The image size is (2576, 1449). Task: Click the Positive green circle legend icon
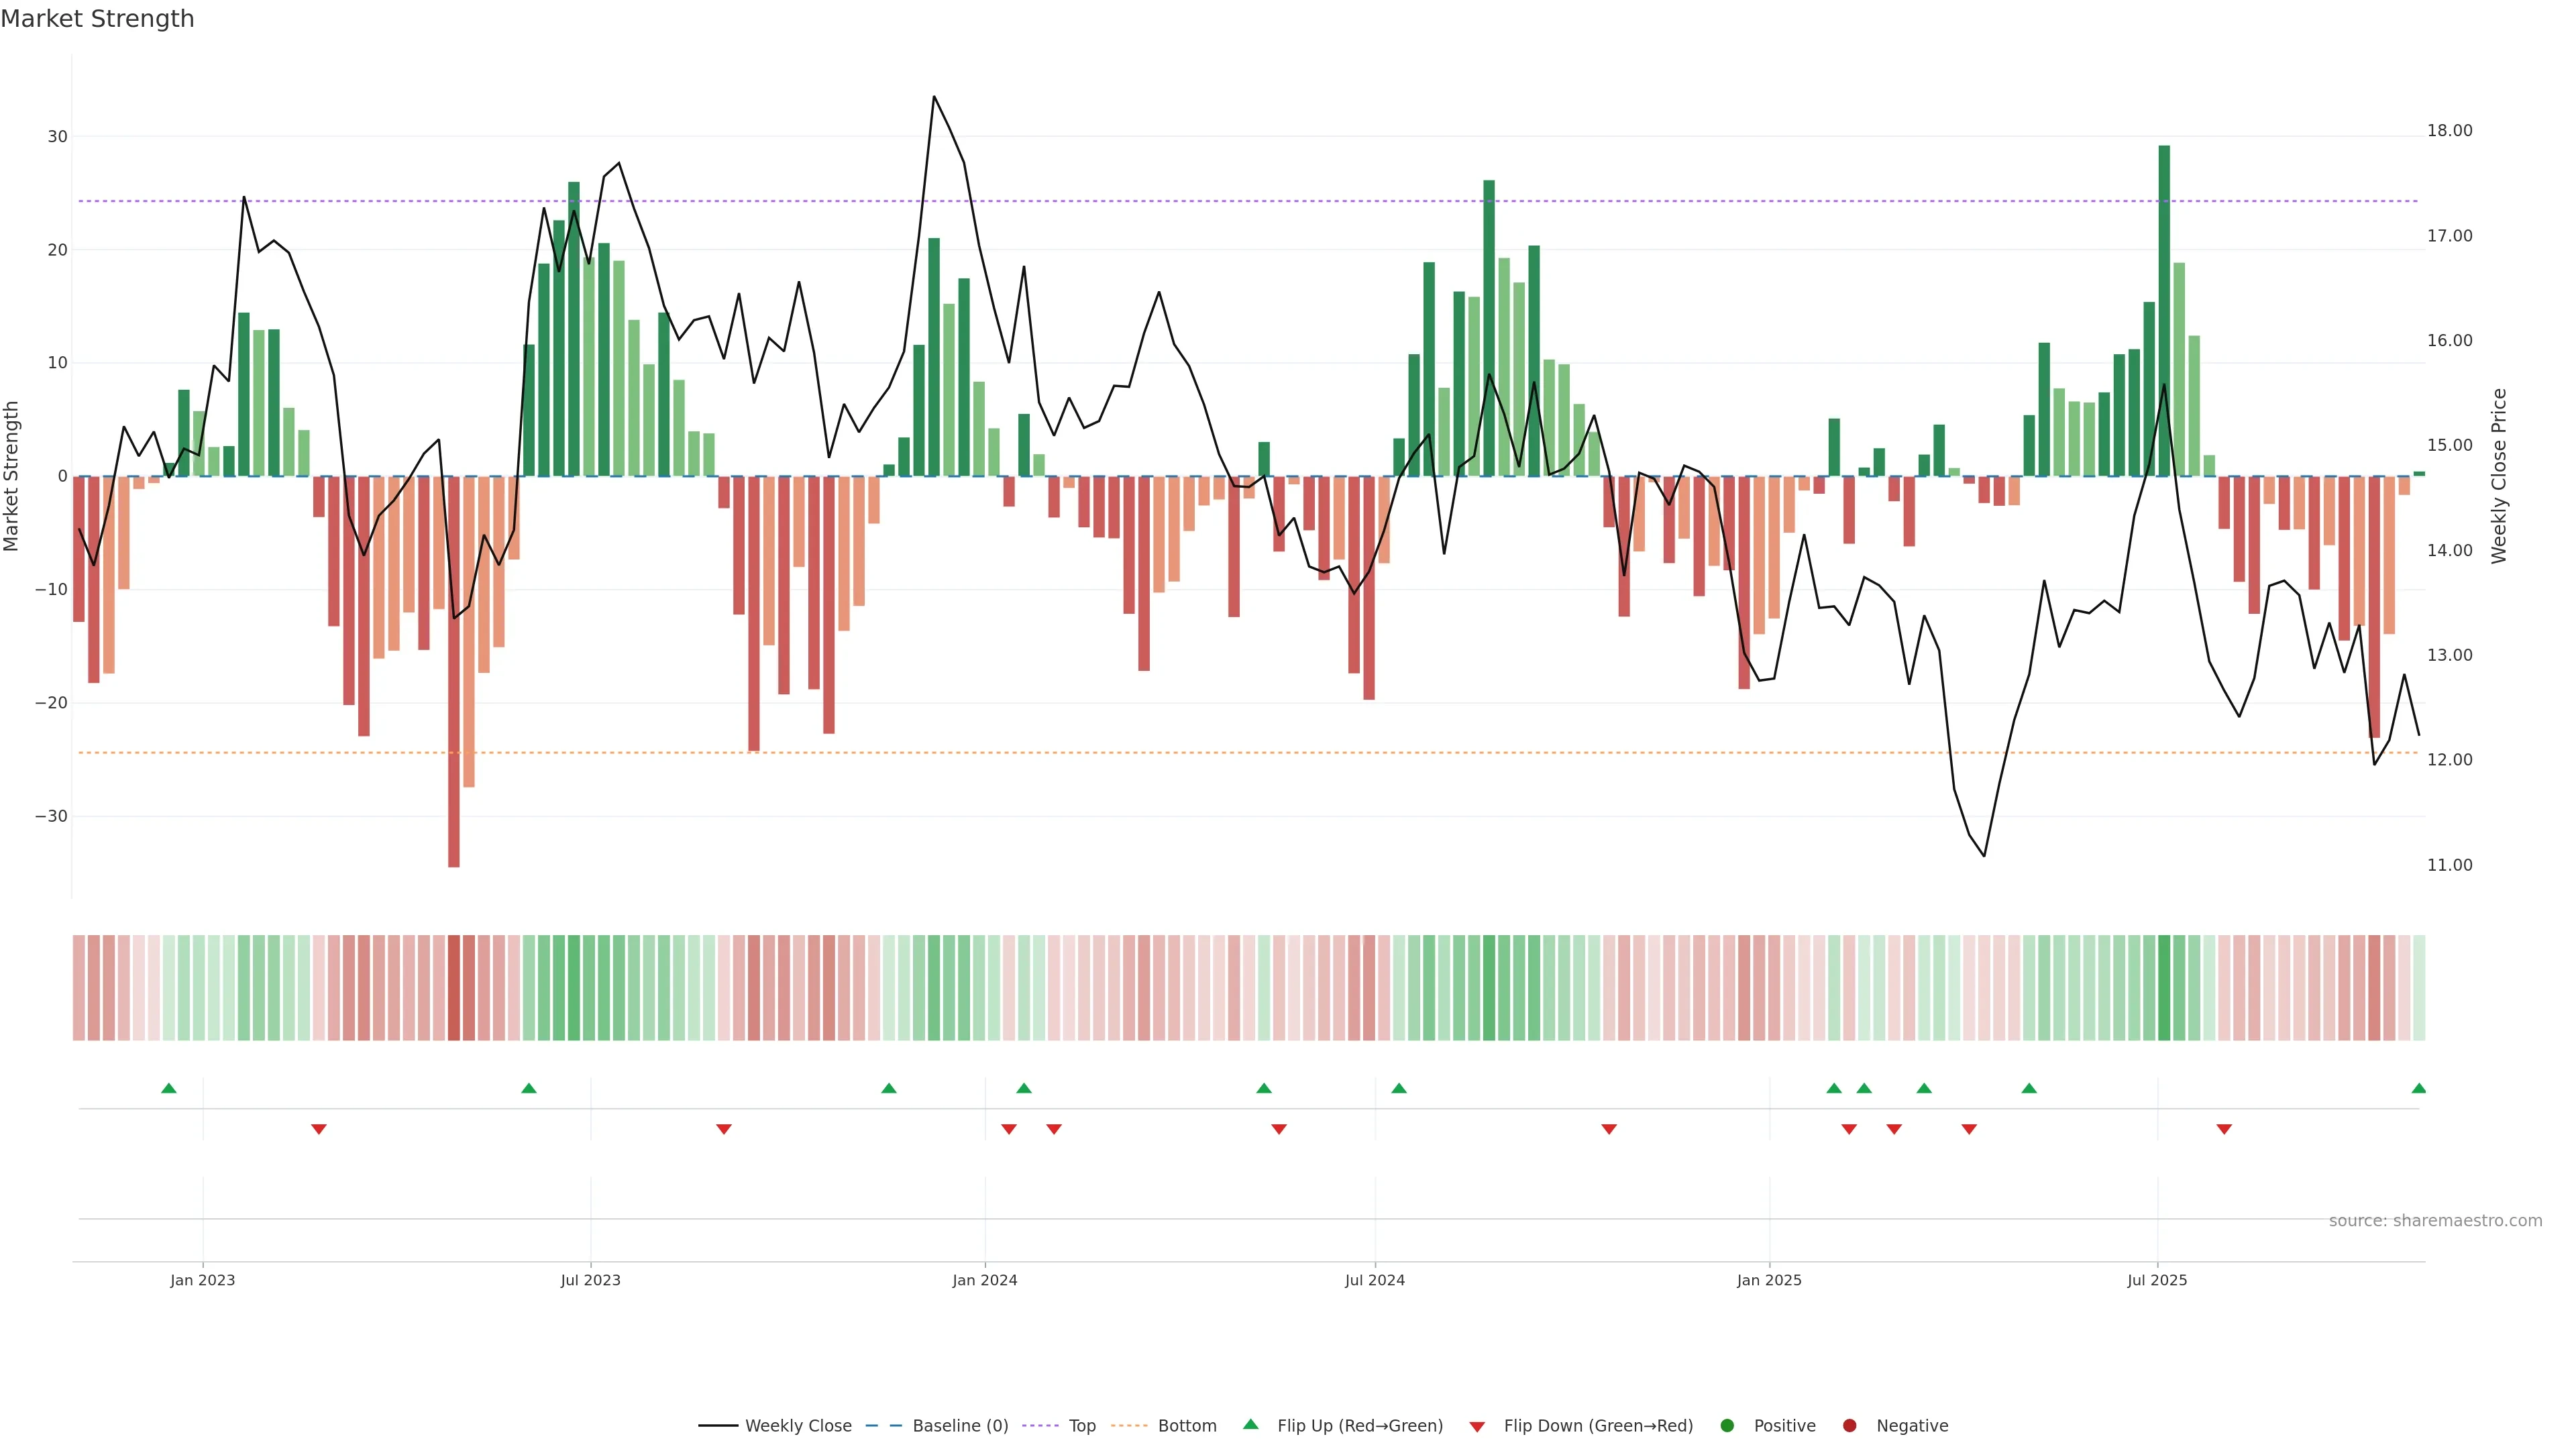click(x=1727, y=1426)
